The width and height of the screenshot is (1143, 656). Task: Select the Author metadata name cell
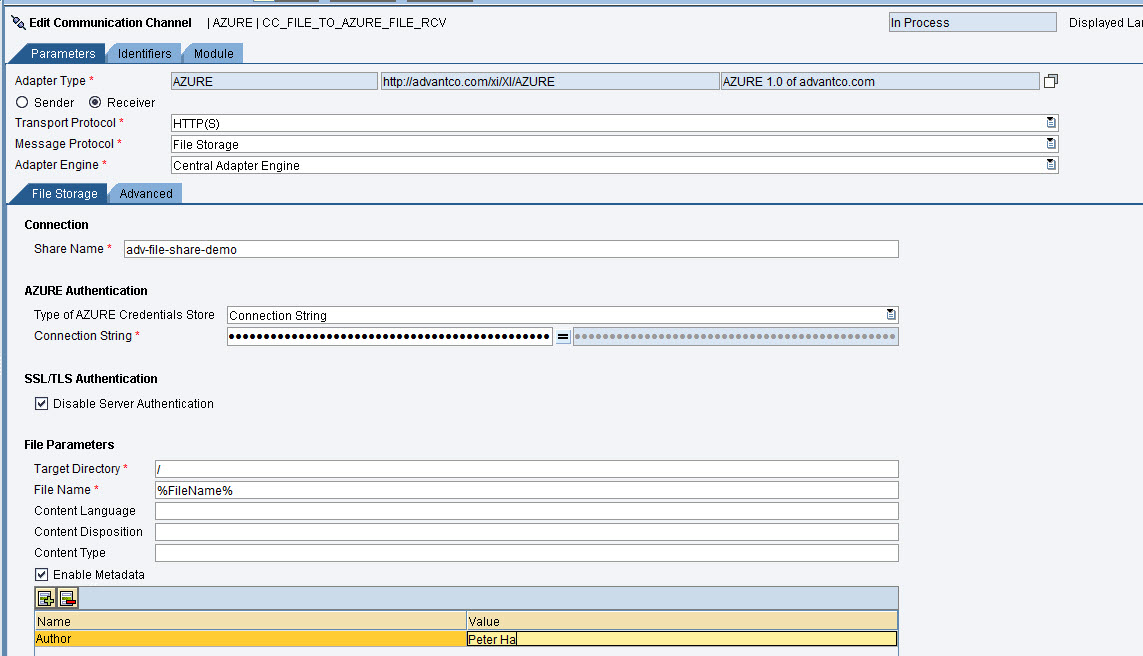[250, 639]
